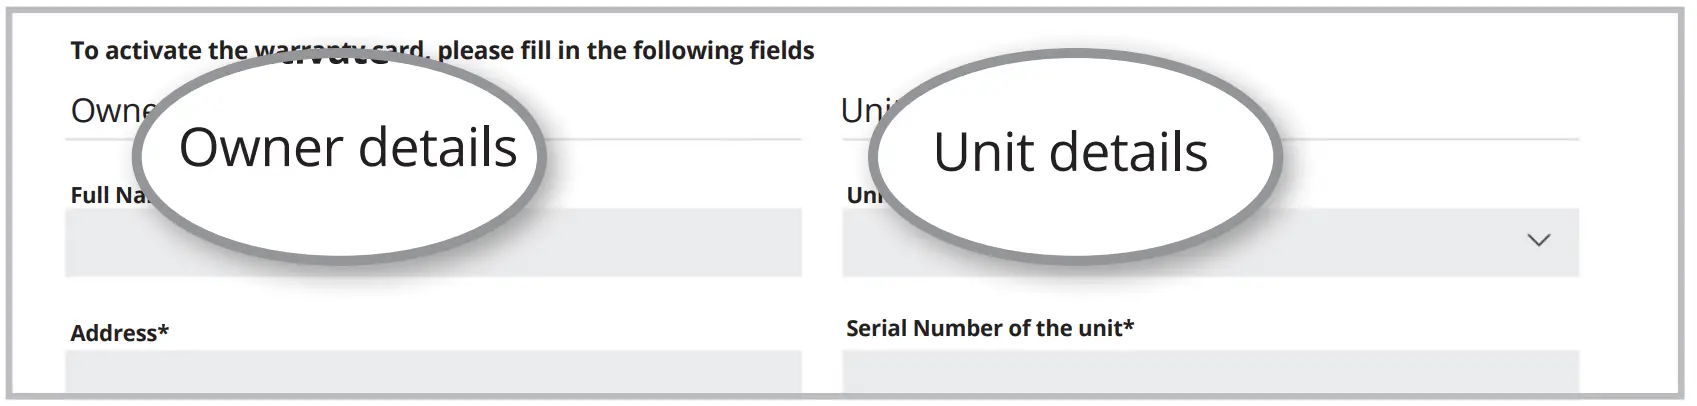Click the magnified Unit details callout
The width and height of the screenshot is (1697, 406).
[1070, 153]
